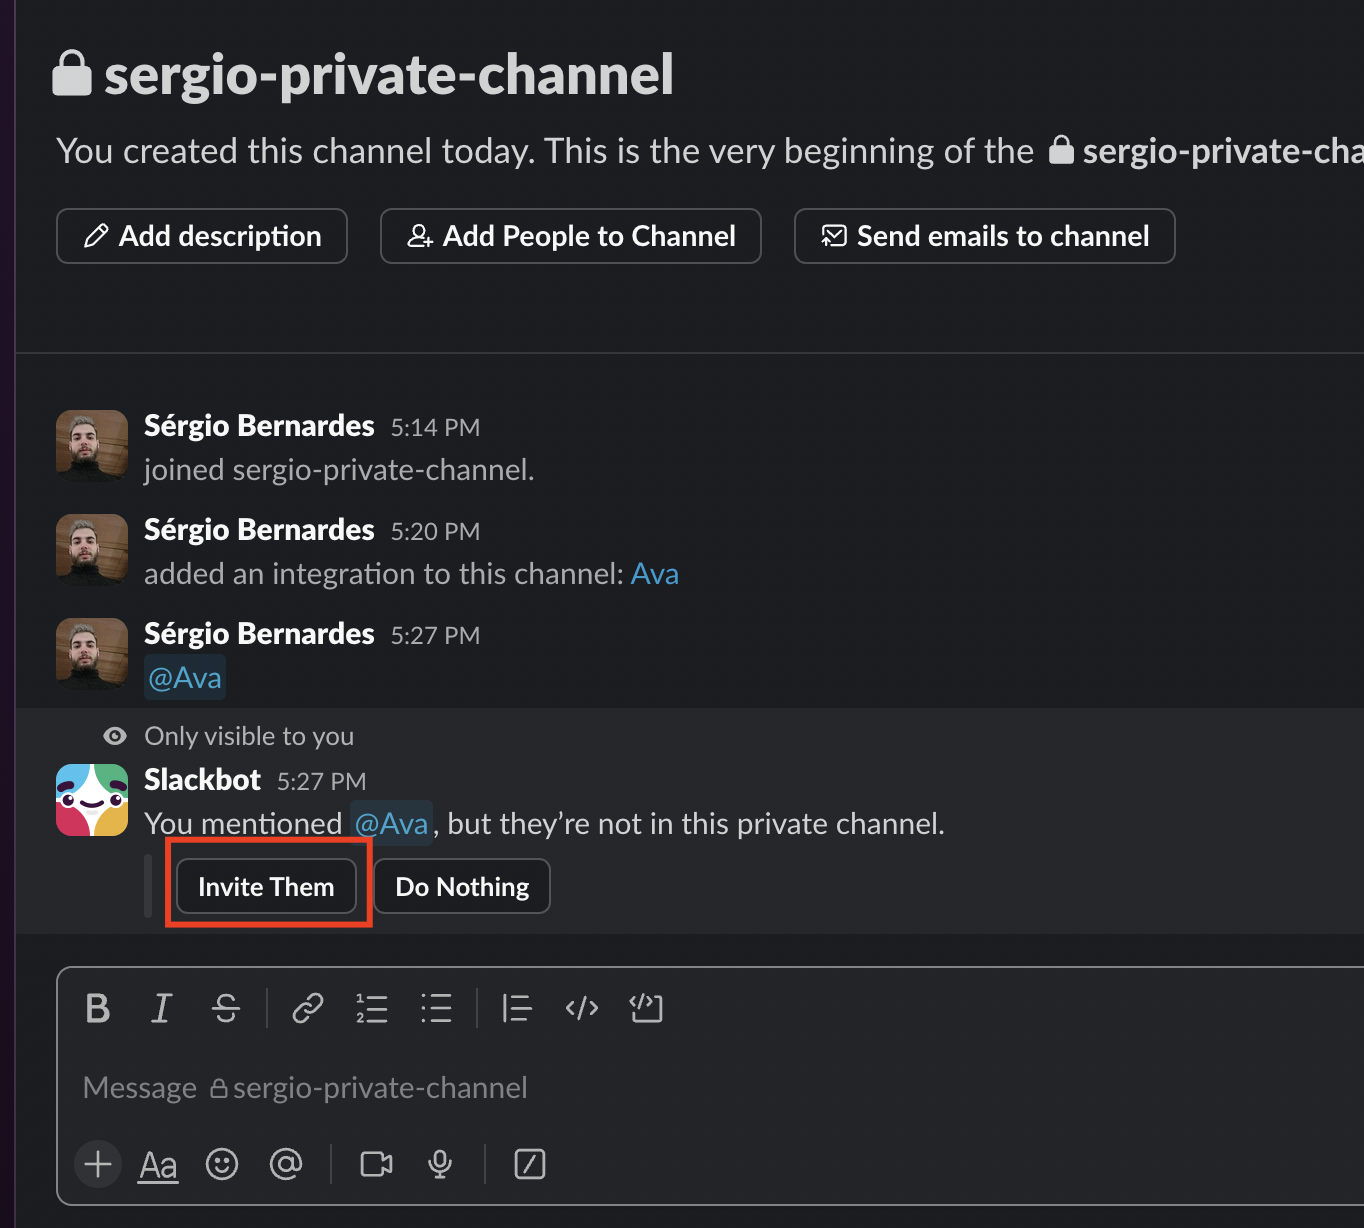Image resolution: width=1364 pixels, height=1228 pixels.
Task: Click the Slackbot sender name
Action: 202,780
